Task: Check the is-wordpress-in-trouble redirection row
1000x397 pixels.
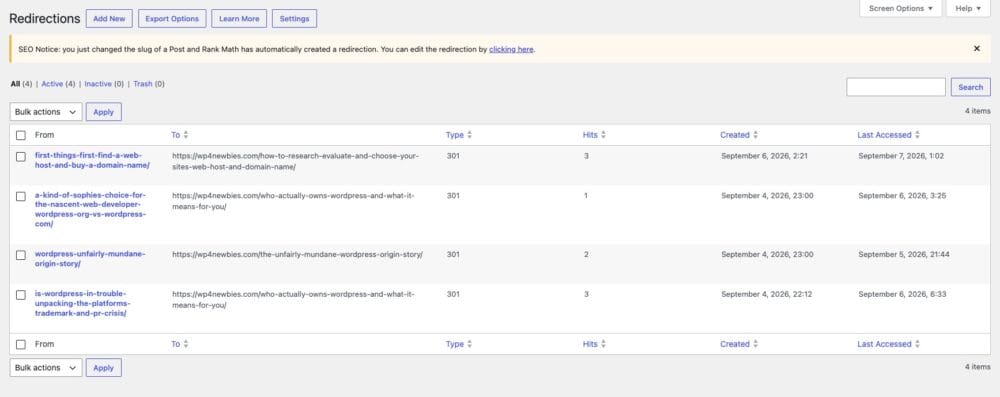Action: tap(21, 295)
